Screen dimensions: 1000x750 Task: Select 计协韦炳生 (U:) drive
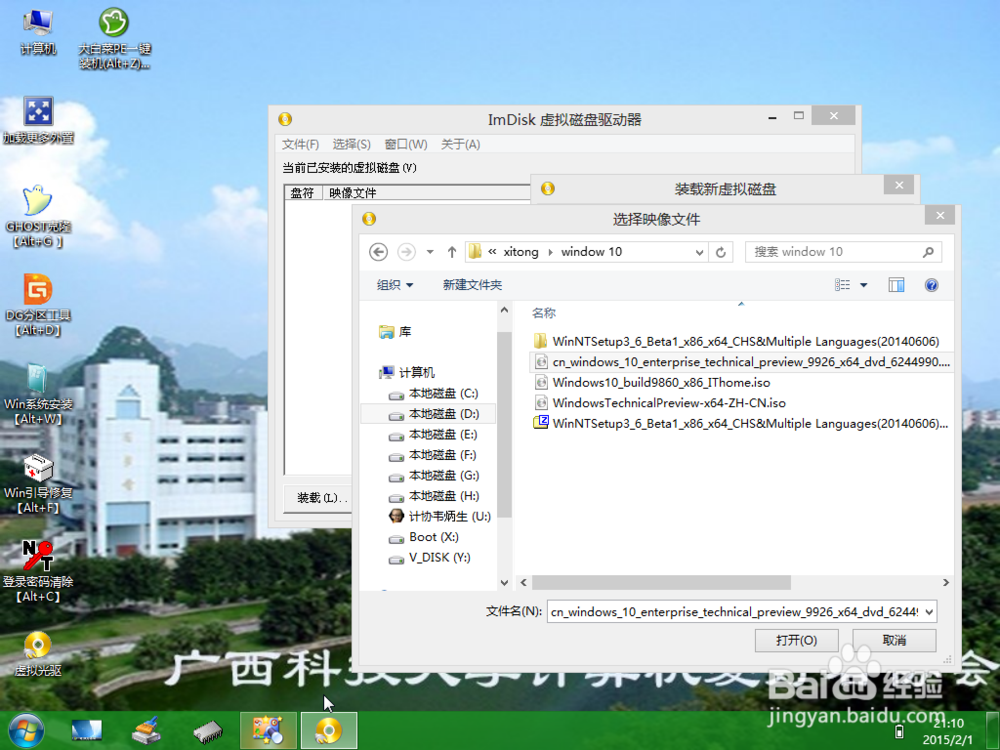click(x=440, y=516)
